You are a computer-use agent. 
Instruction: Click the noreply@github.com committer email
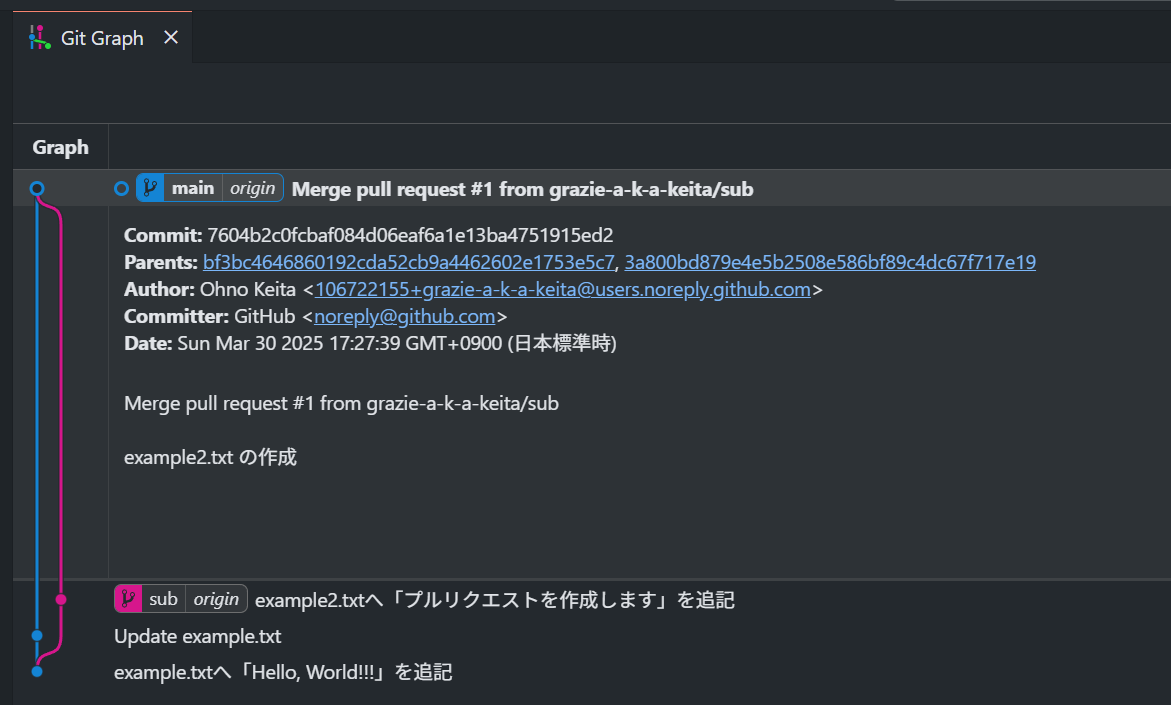click(x=404, y=316)
